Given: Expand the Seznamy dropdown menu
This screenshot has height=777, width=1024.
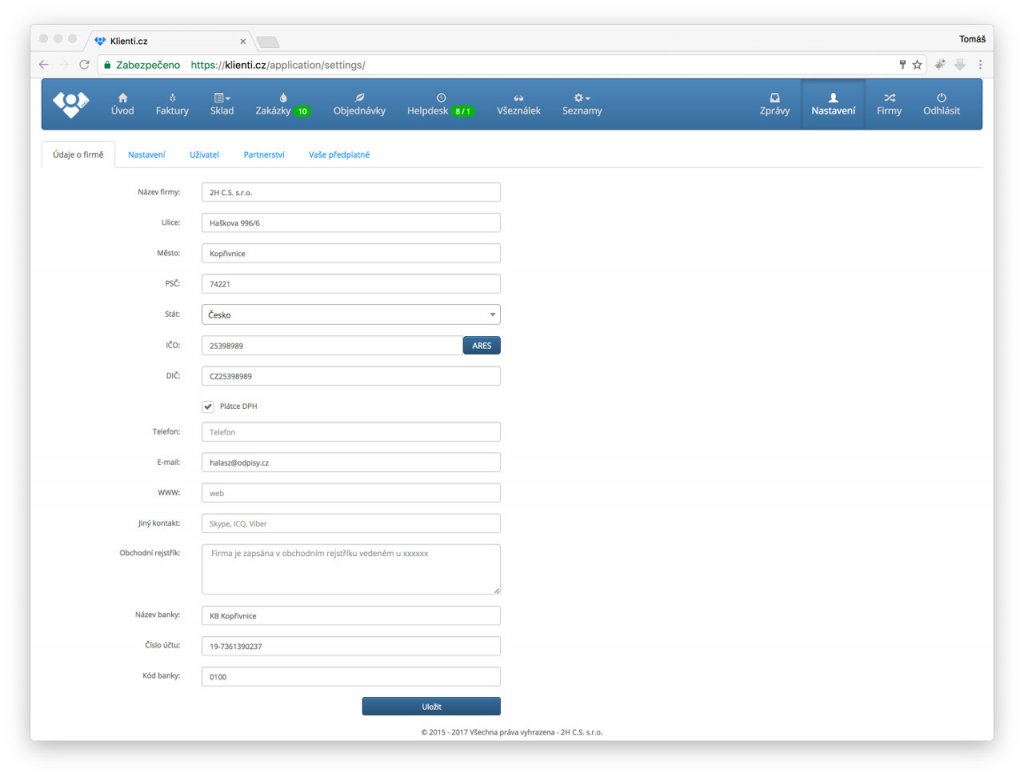Looking at the screenshot, I should pyautogui.click(x=582, y=104).
